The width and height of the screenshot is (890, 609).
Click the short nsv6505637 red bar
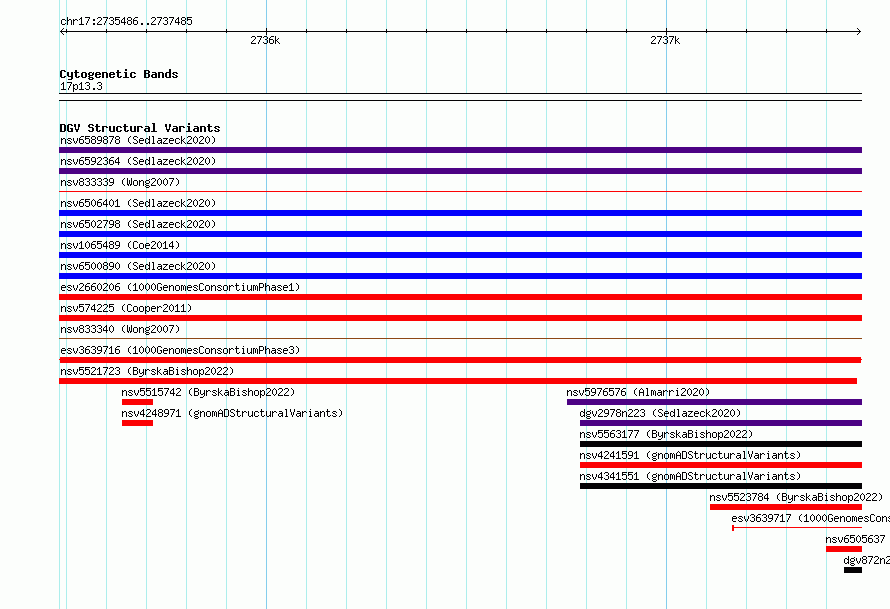(x=844, y=549)
